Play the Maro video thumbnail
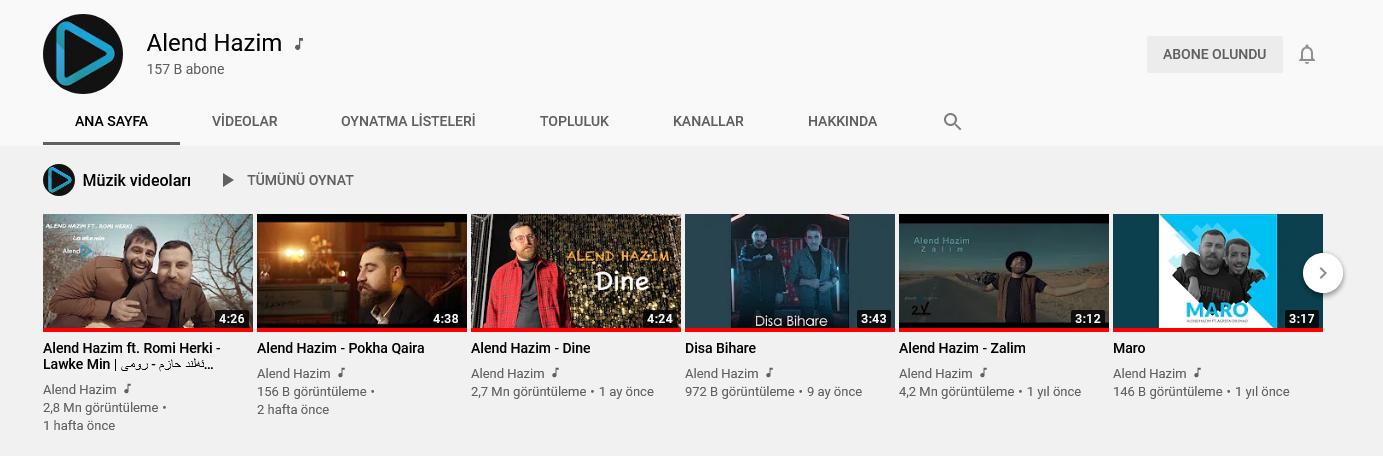 click(x=1218, y=272)
